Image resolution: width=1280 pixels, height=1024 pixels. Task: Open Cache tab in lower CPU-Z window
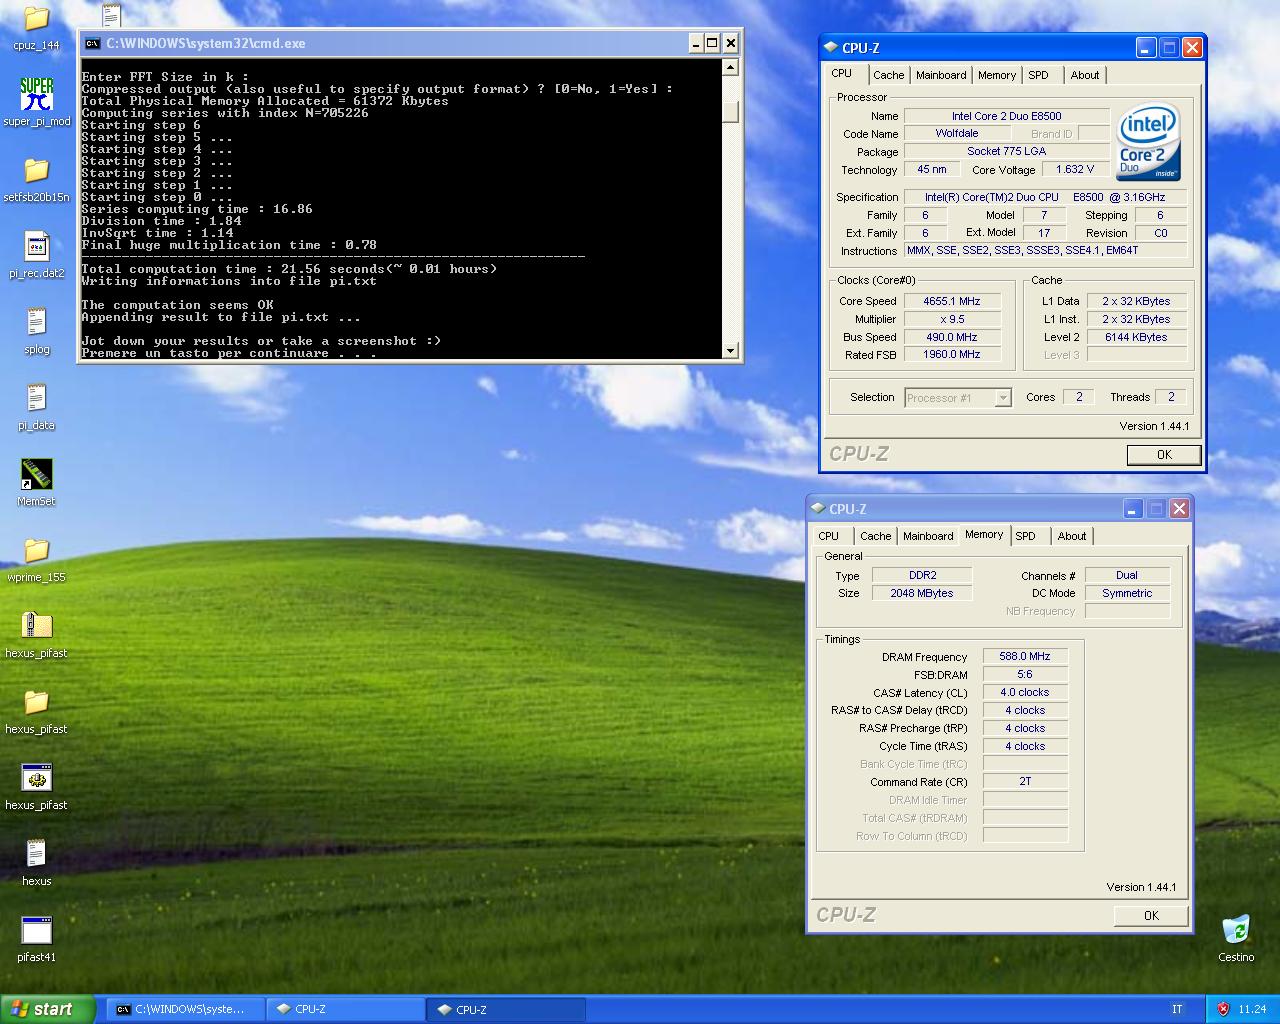tap(875, 536)
